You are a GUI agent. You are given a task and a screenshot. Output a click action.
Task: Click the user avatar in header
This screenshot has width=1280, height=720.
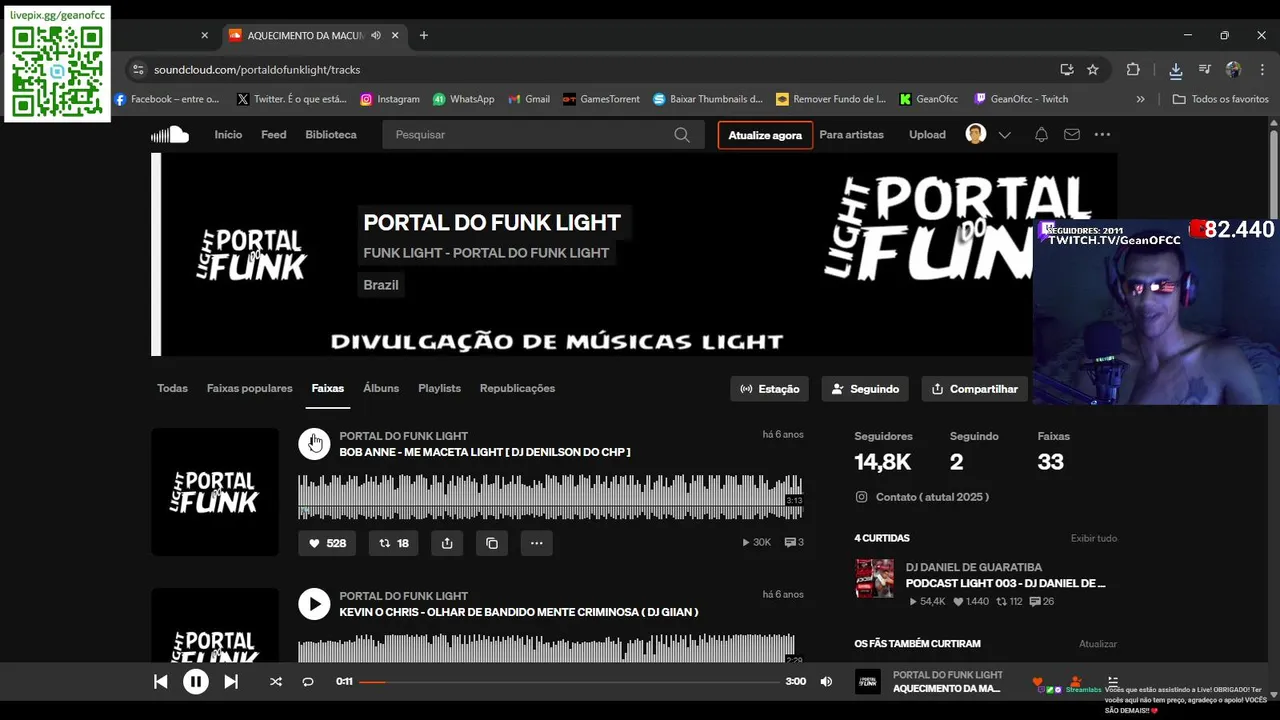[976, 135]
